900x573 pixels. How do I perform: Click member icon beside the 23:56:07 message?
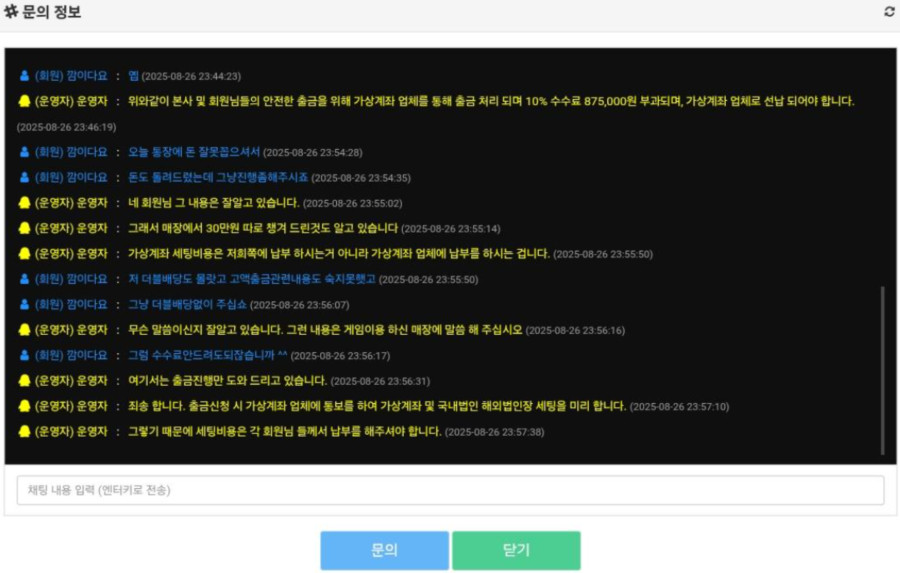point(24,304)
